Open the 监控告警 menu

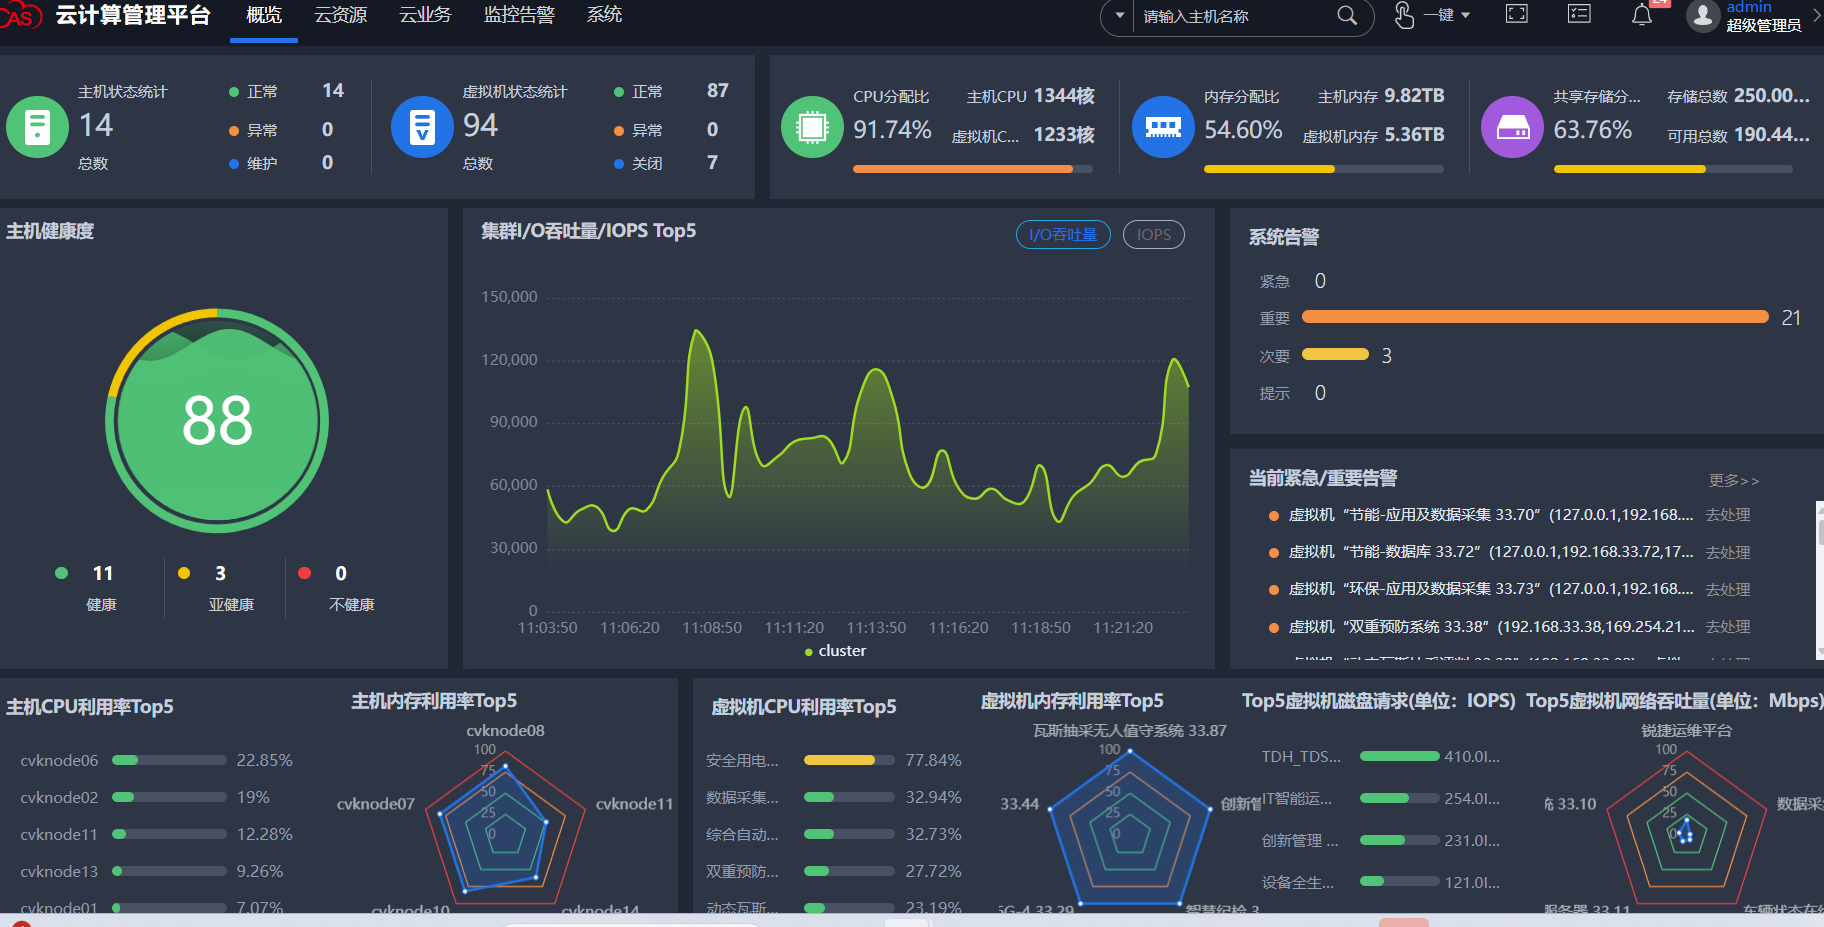pyautogui.click(x=519, y=15)
